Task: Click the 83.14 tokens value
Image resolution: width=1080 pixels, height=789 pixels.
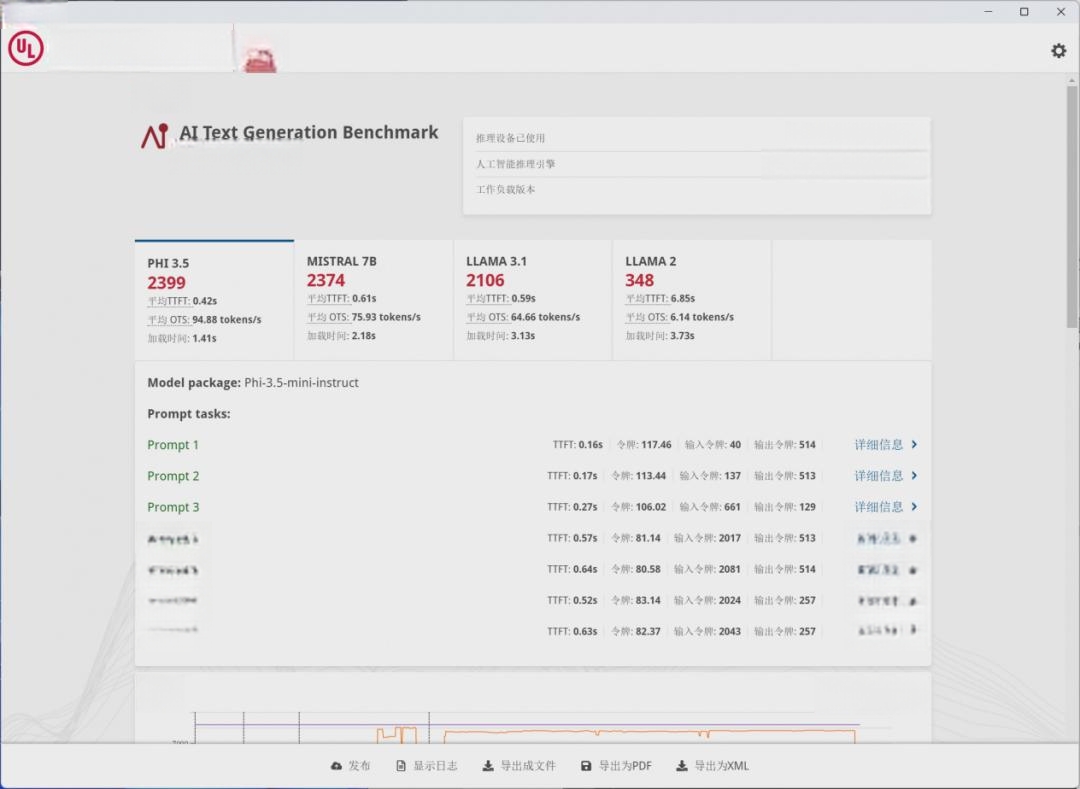Action: click(647, 600)
